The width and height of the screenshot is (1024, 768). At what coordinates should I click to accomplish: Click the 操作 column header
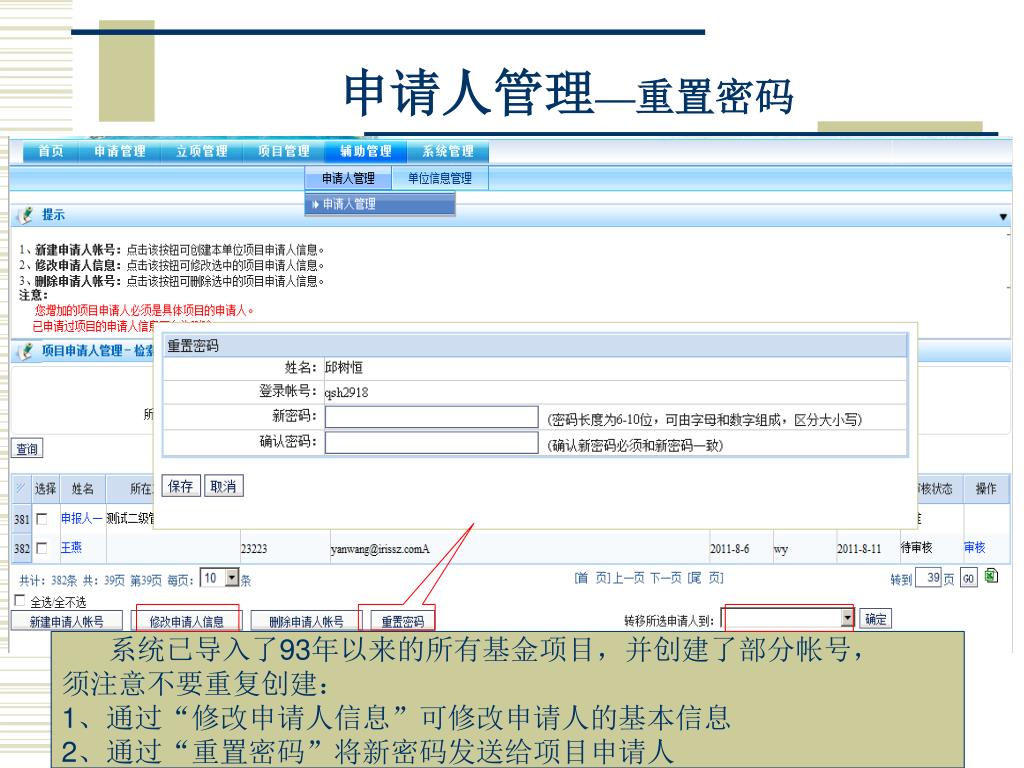point(985,489)
